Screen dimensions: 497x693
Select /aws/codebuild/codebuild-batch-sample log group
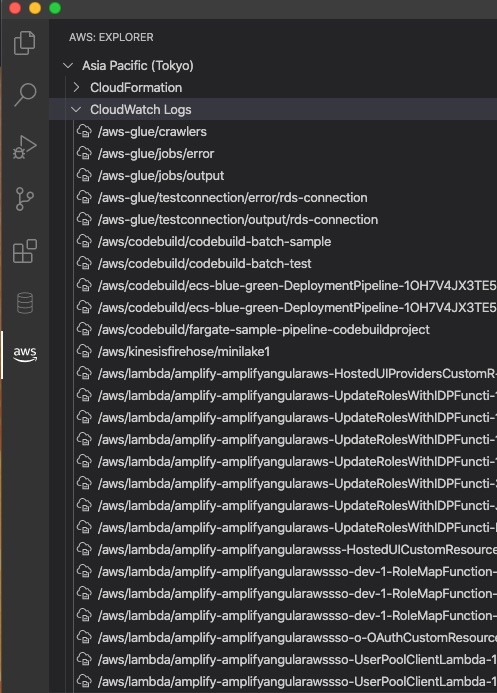point(215,242)
